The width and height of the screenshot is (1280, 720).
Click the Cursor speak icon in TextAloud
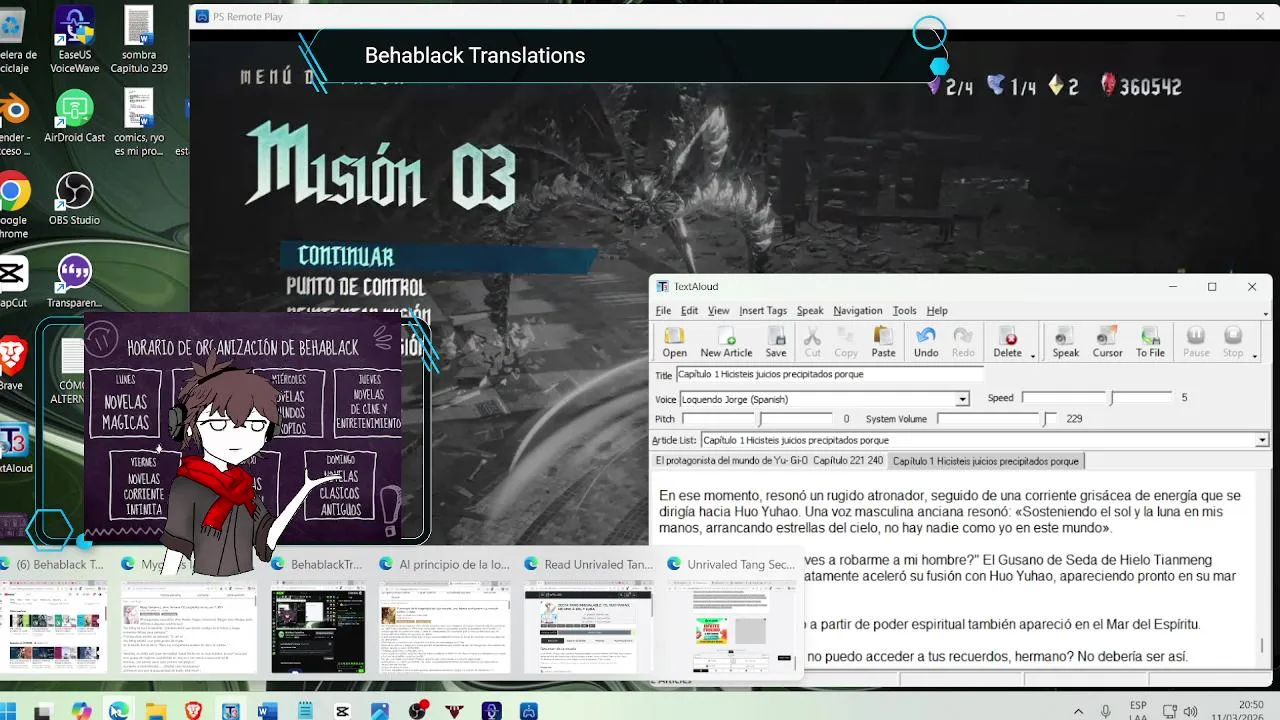1107,341
